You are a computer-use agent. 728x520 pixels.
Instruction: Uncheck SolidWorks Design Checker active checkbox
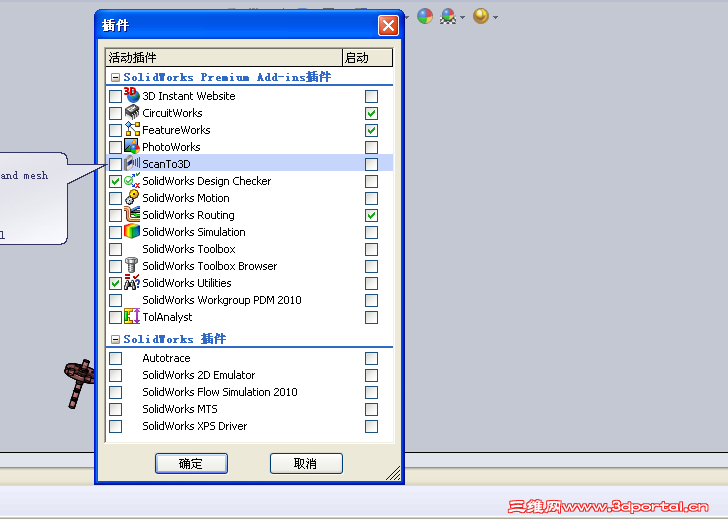116,181
